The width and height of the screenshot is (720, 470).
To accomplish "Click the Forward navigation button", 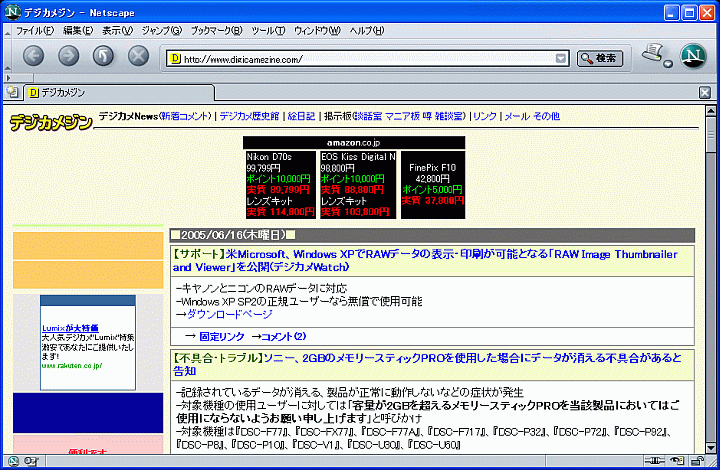I will (x=68, y=56).
